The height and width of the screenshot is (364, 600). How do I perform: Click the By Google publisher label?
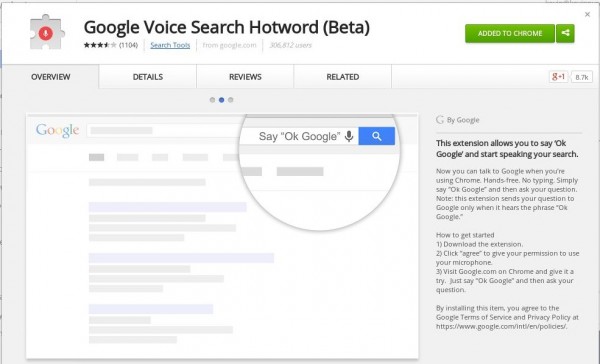point(458,120)
